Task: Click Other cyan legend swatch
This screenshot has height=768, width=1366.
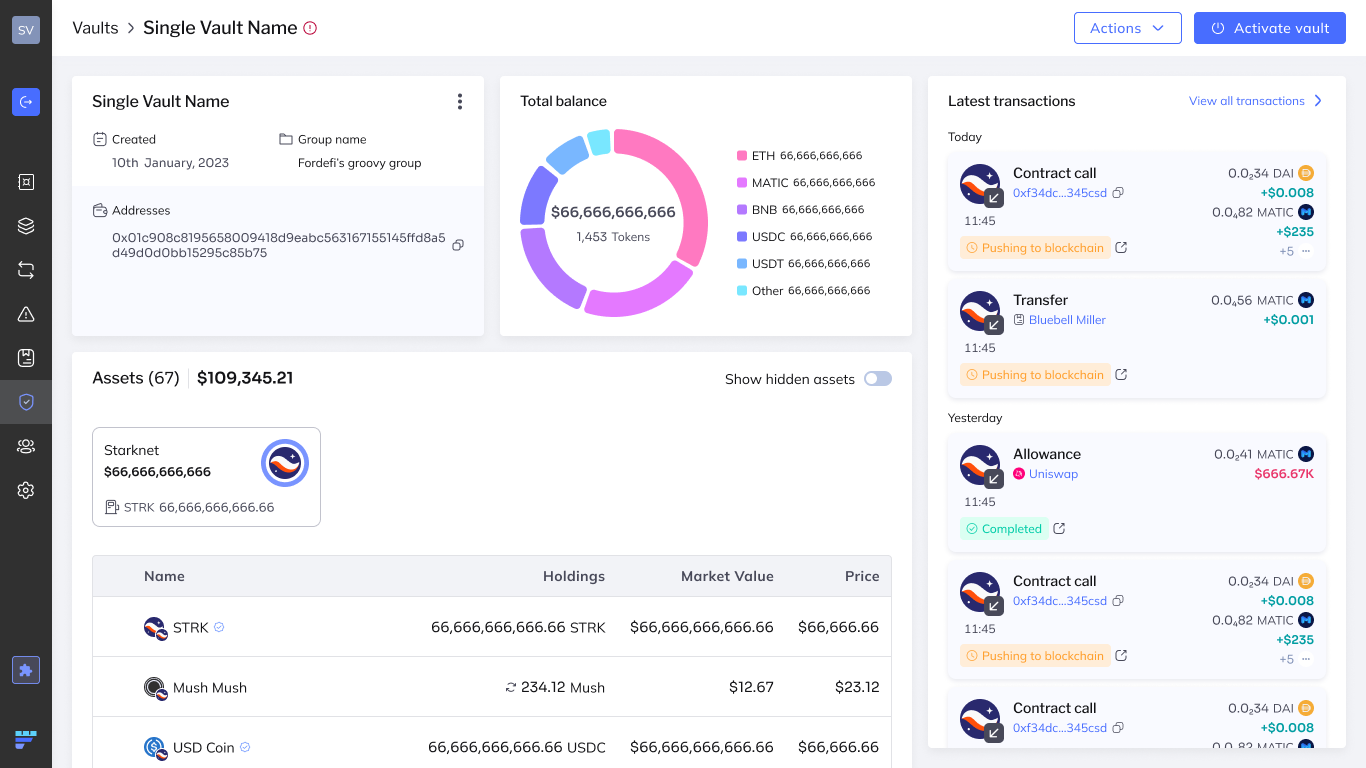Action: coord(742,291)
